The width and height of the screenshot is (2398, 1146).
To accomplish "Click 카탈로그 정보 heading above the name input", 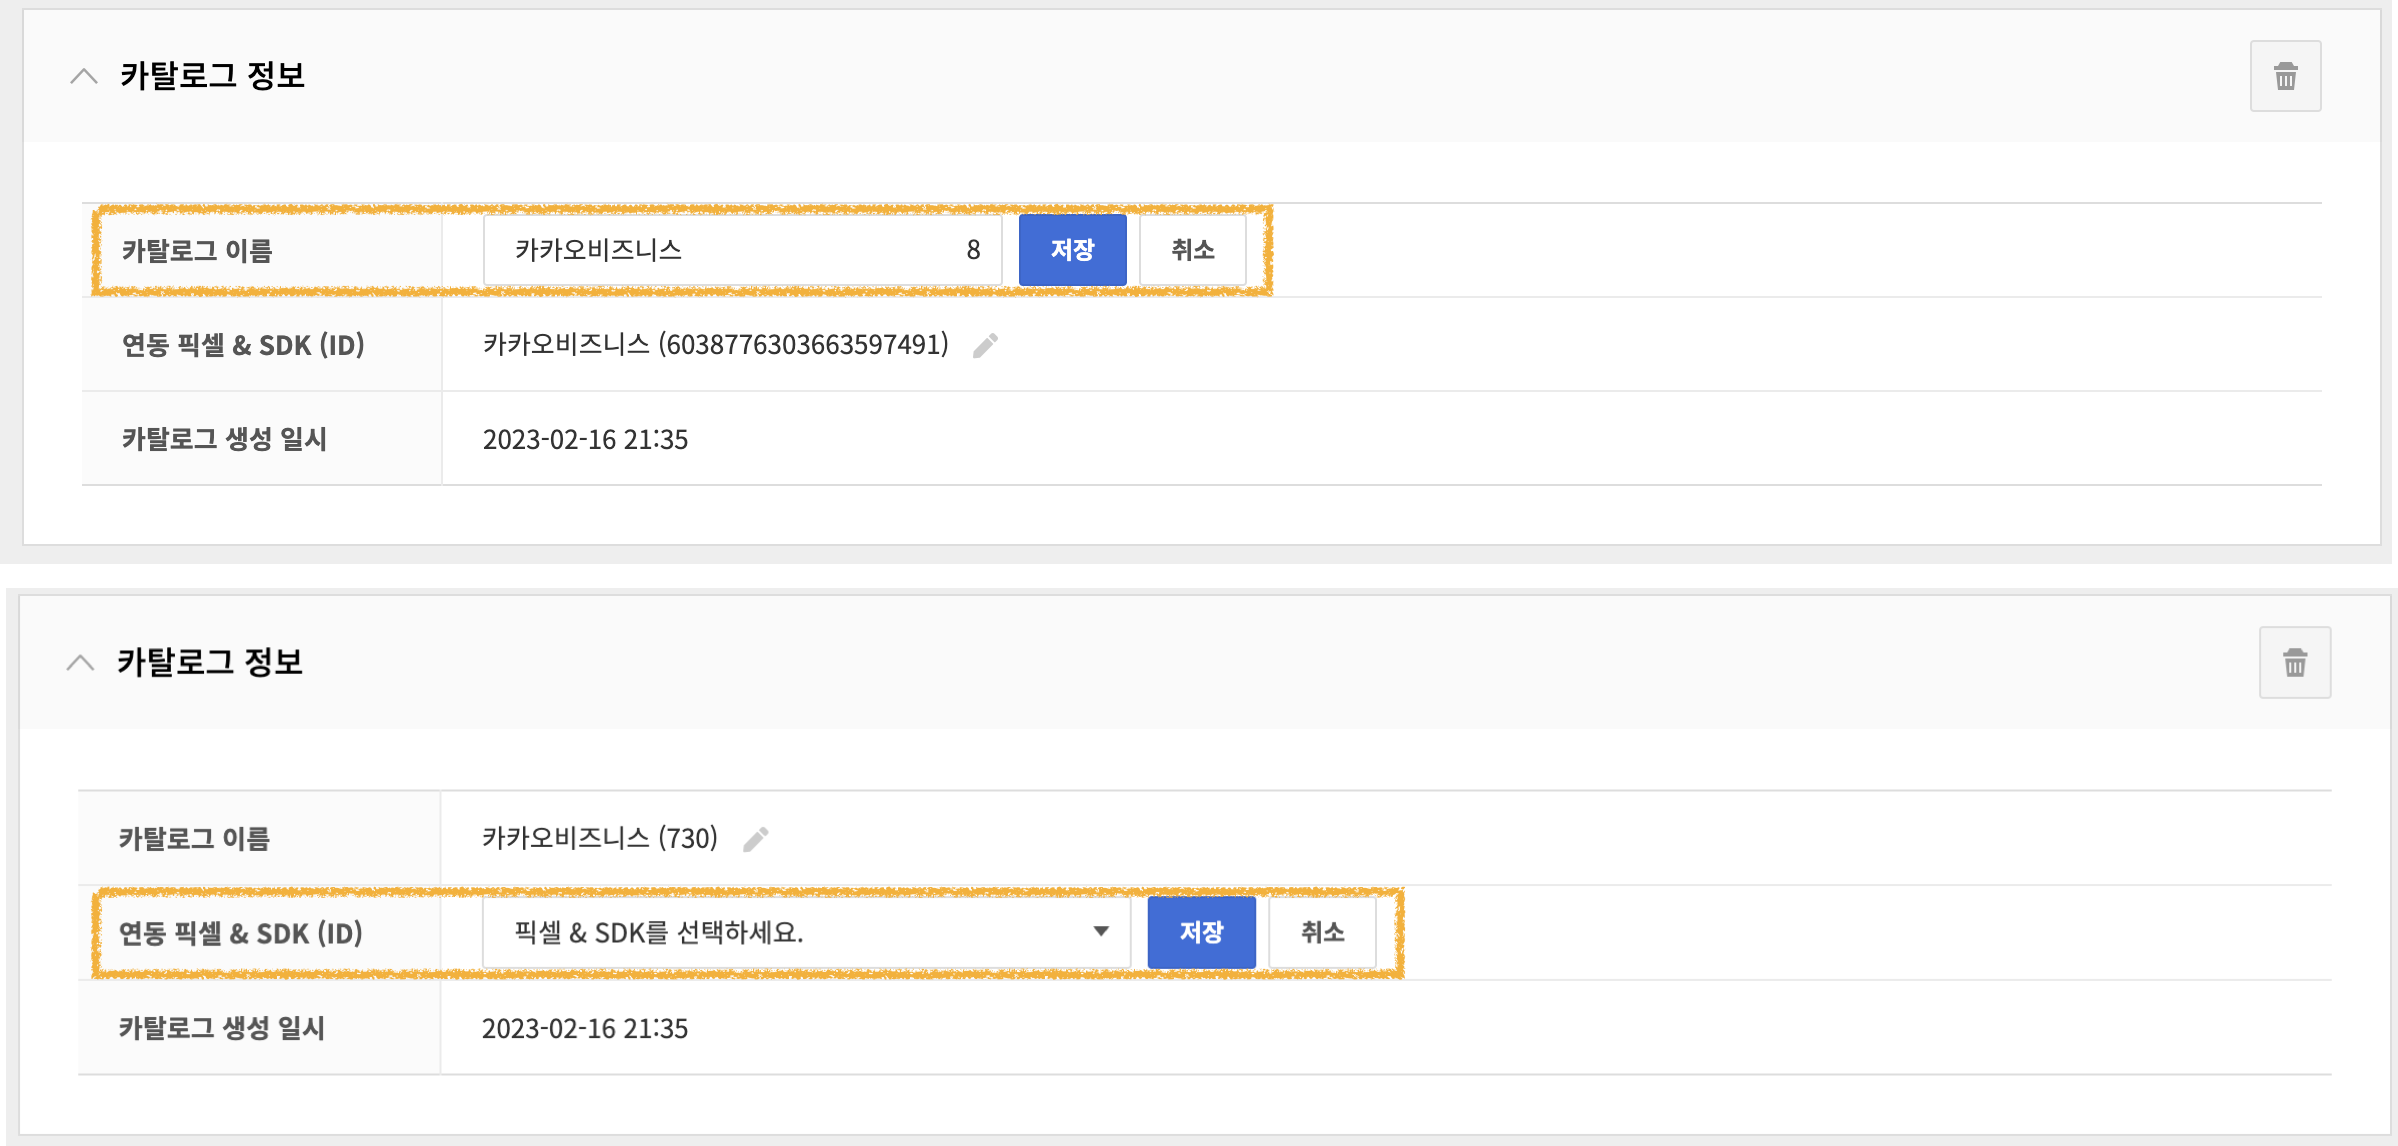I will pyautogui.click(x=212, y=76).
